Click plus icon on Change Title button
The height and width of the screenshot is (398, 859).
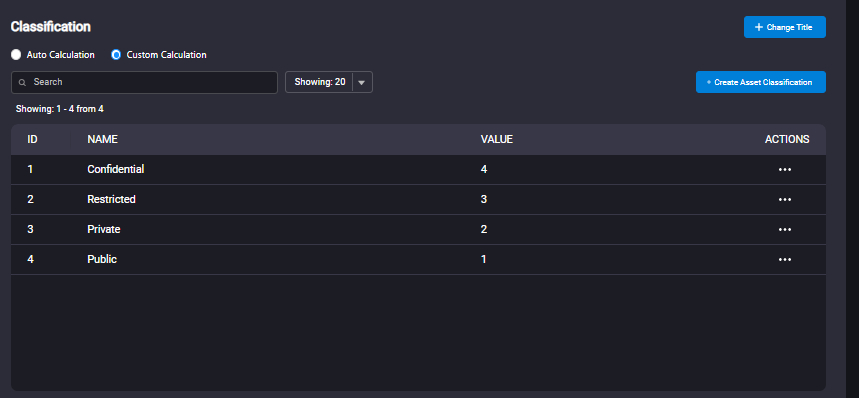759,27
